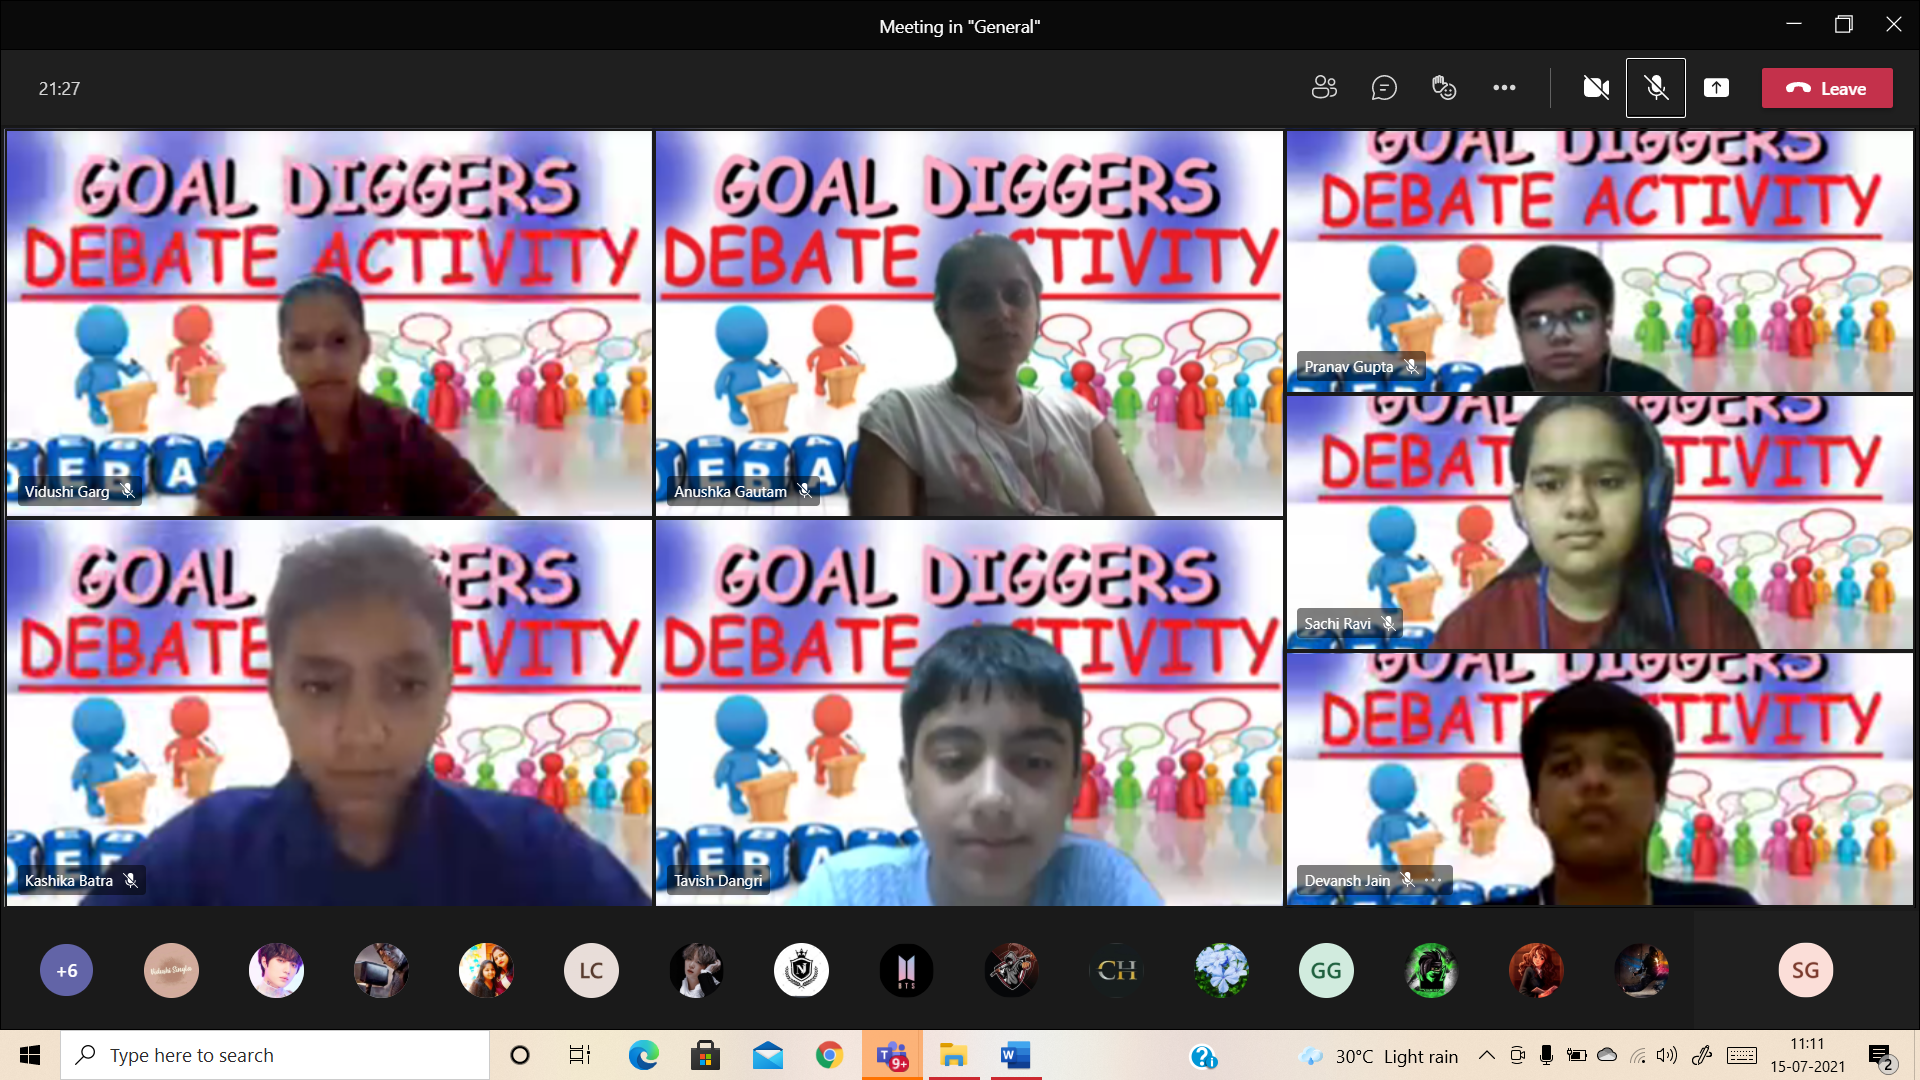Open the More actions ellipsis menu
Image resolution: width=1920 pixels, height=1080 pixels.
[1504, 88]
